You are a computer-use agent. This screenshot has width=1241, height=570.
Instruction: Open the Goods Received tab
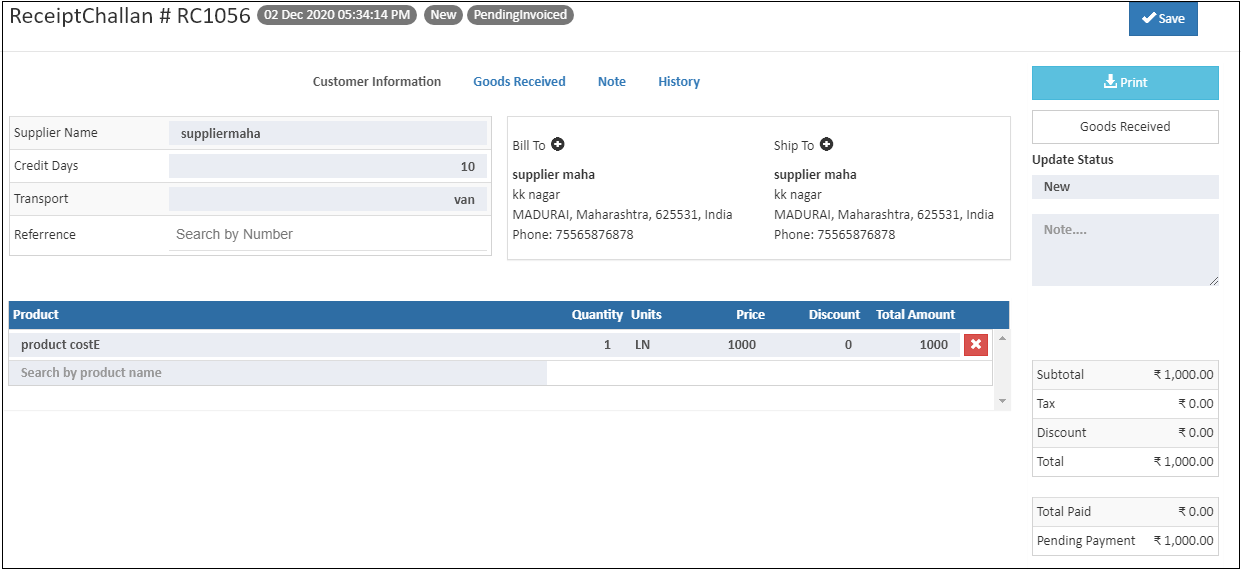pos(519,82)
